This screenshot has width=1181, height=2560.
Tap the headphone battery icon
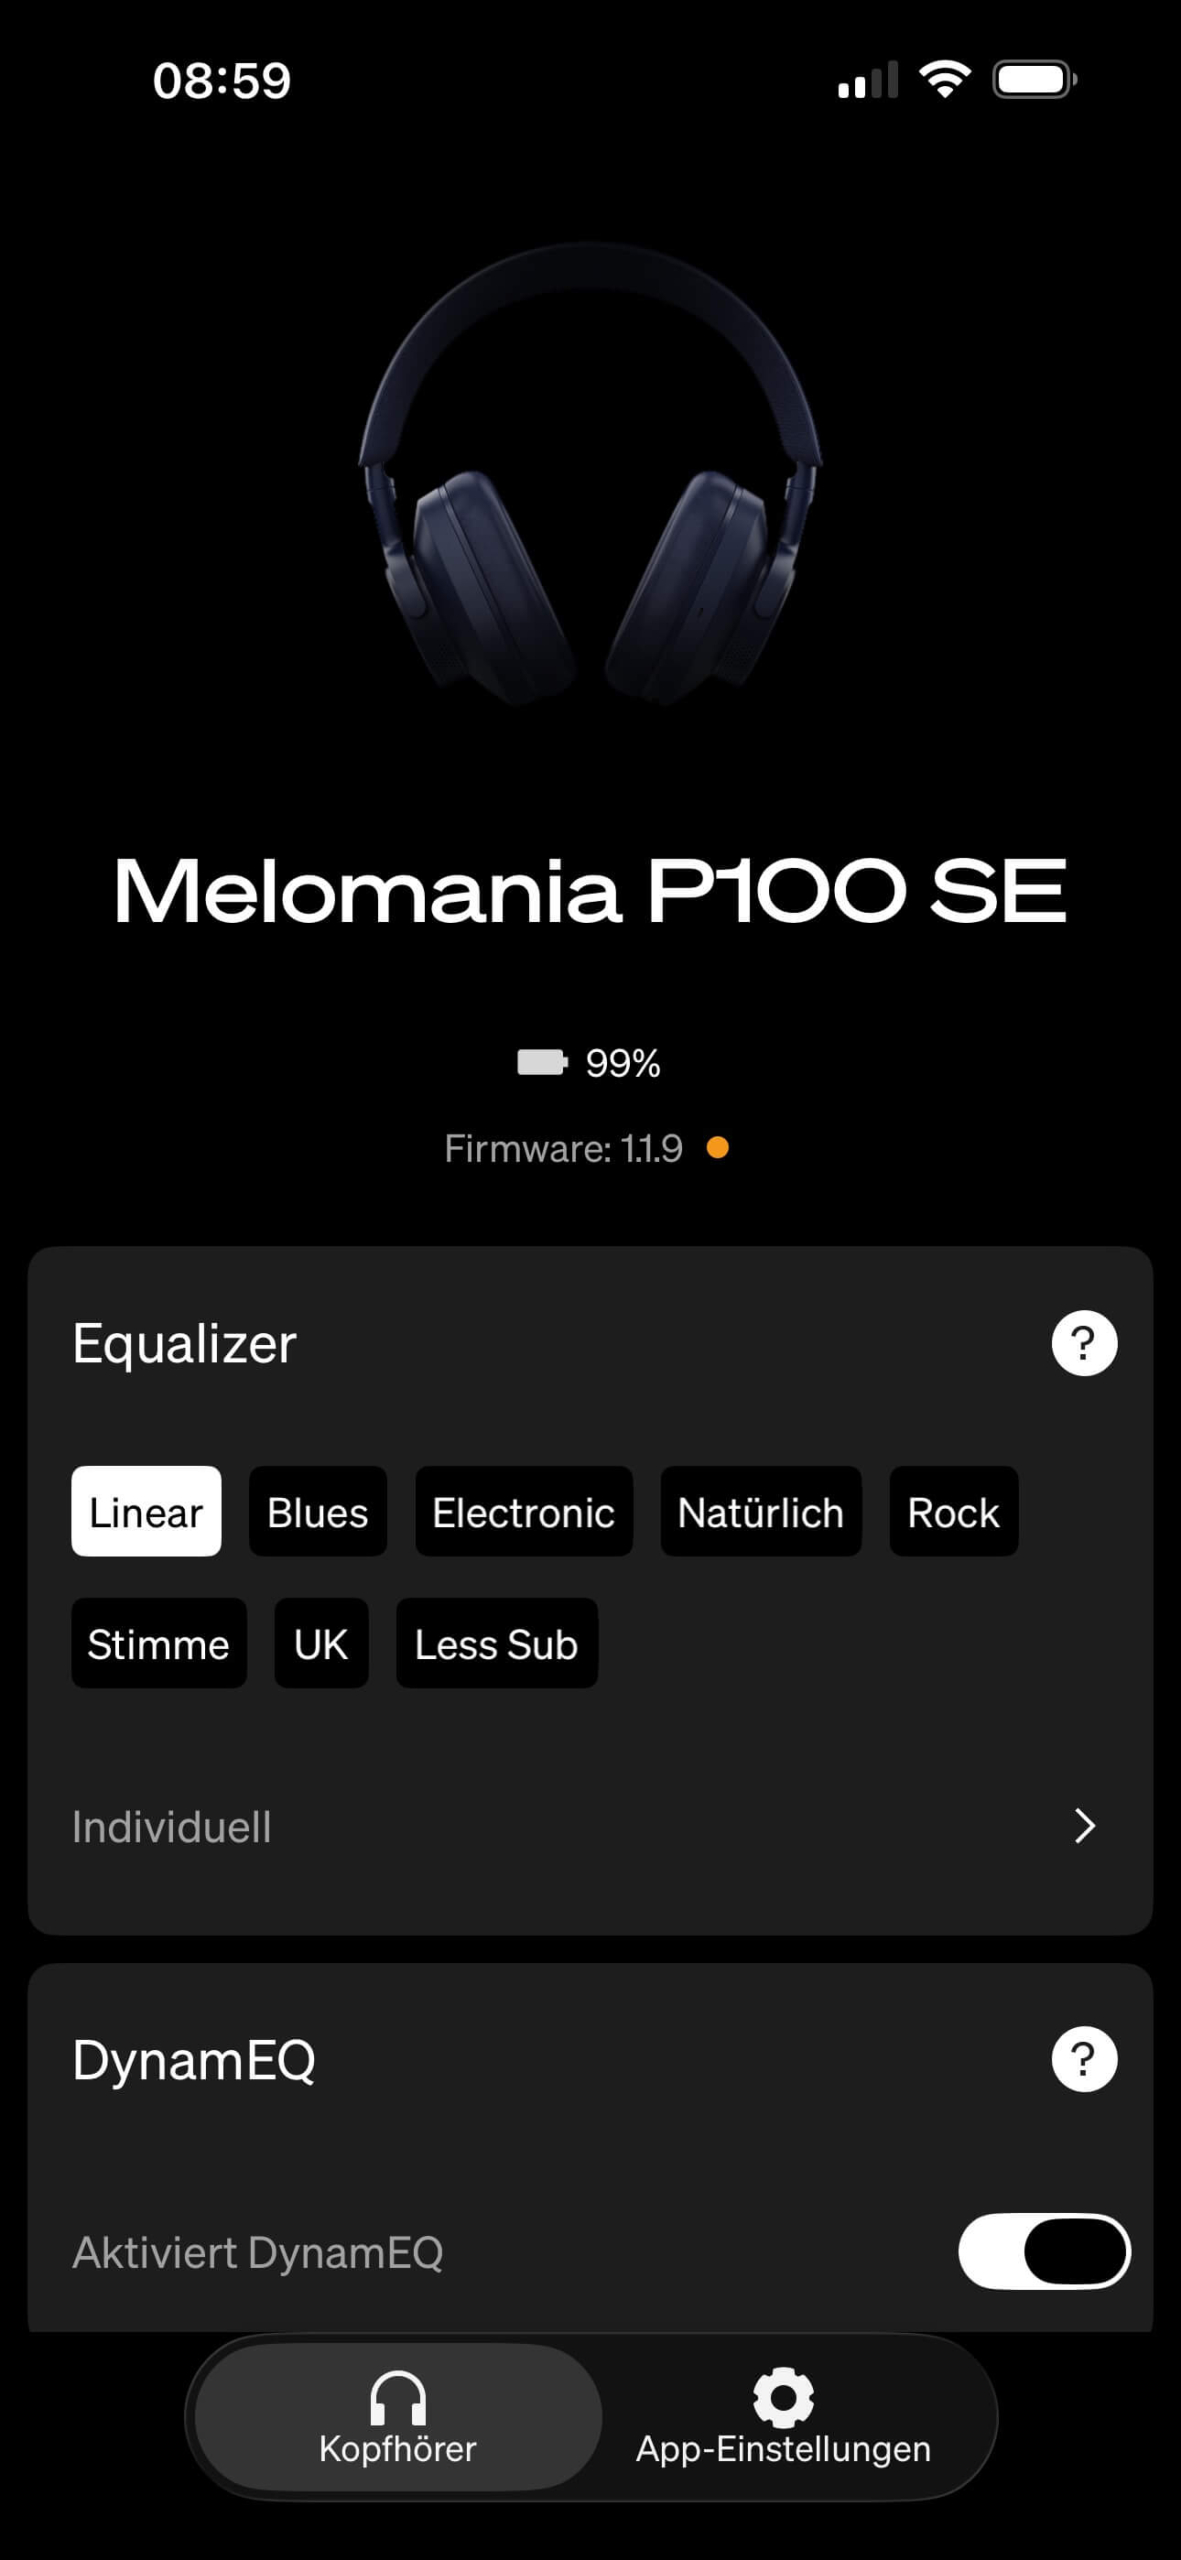click(542, 1062)
